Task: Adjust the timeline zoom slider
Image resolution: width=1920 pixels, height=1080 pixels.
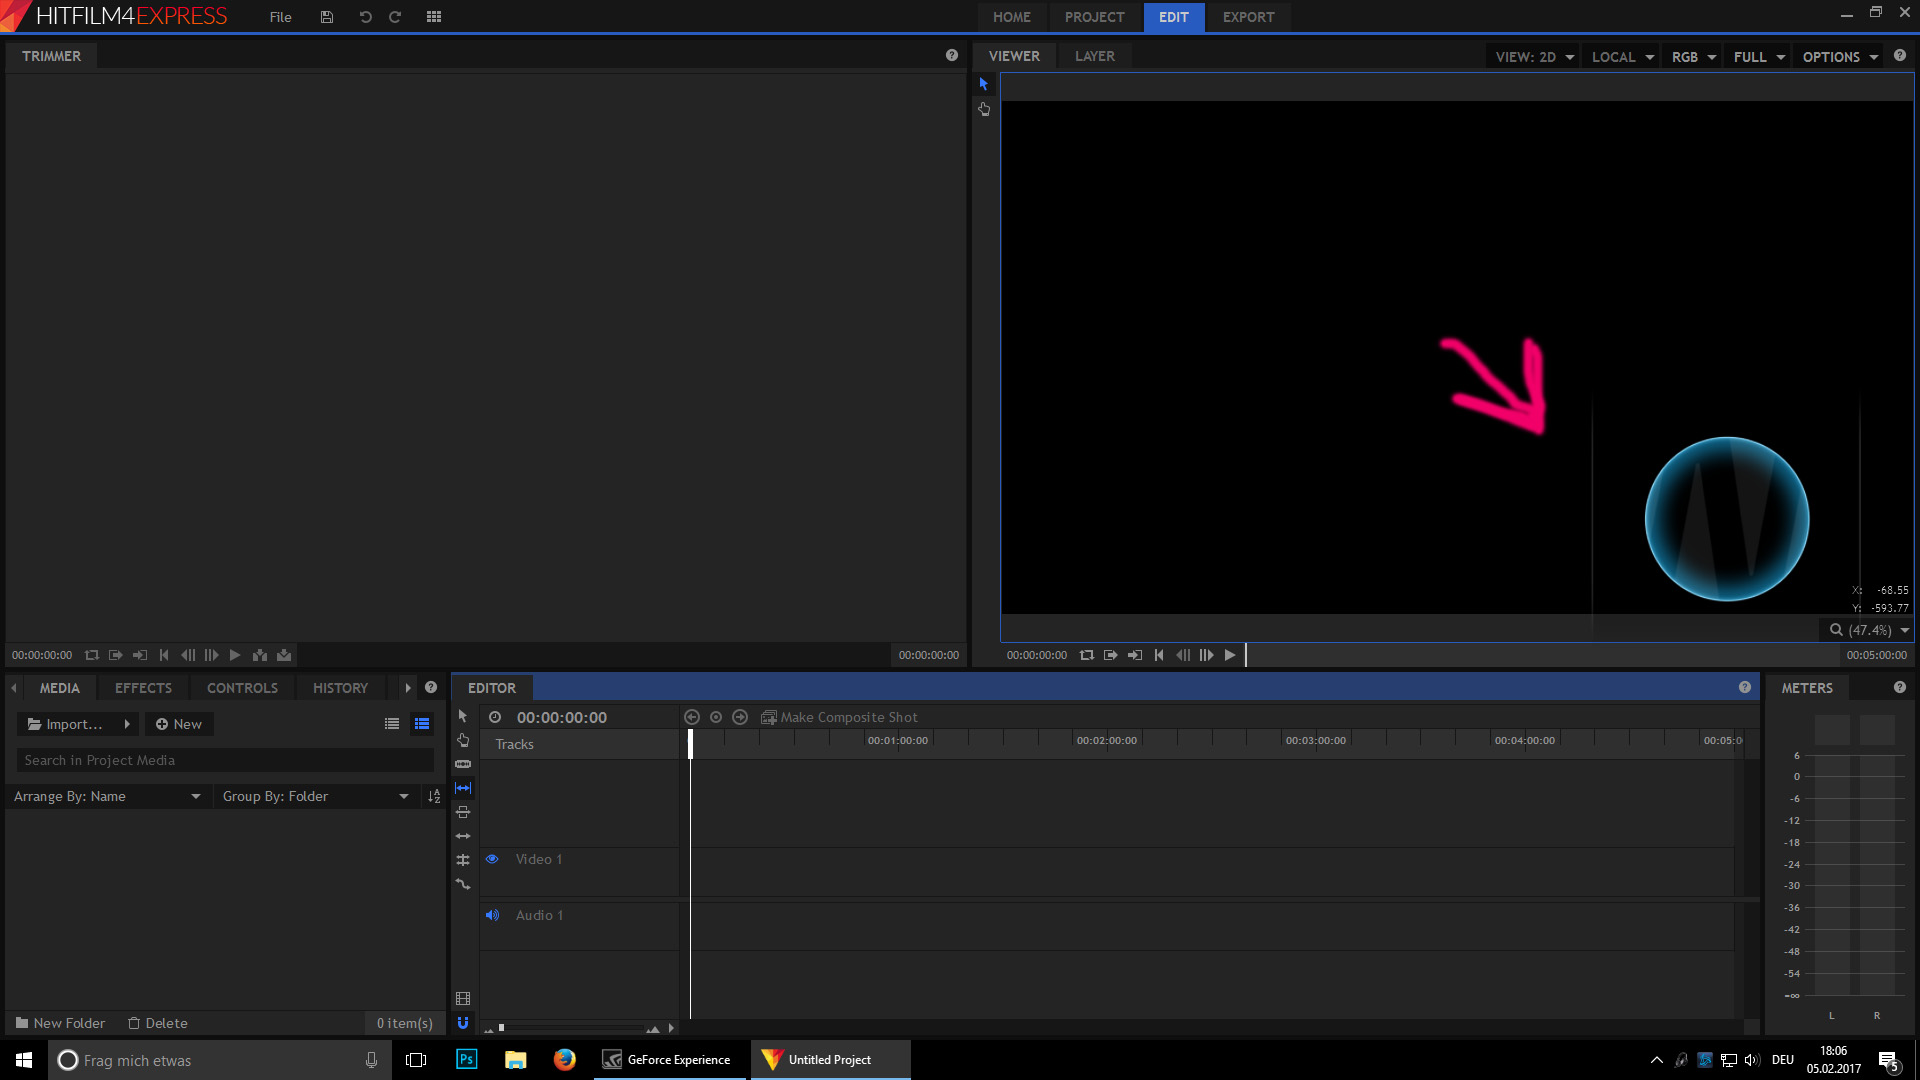Action: point(575,1028)
